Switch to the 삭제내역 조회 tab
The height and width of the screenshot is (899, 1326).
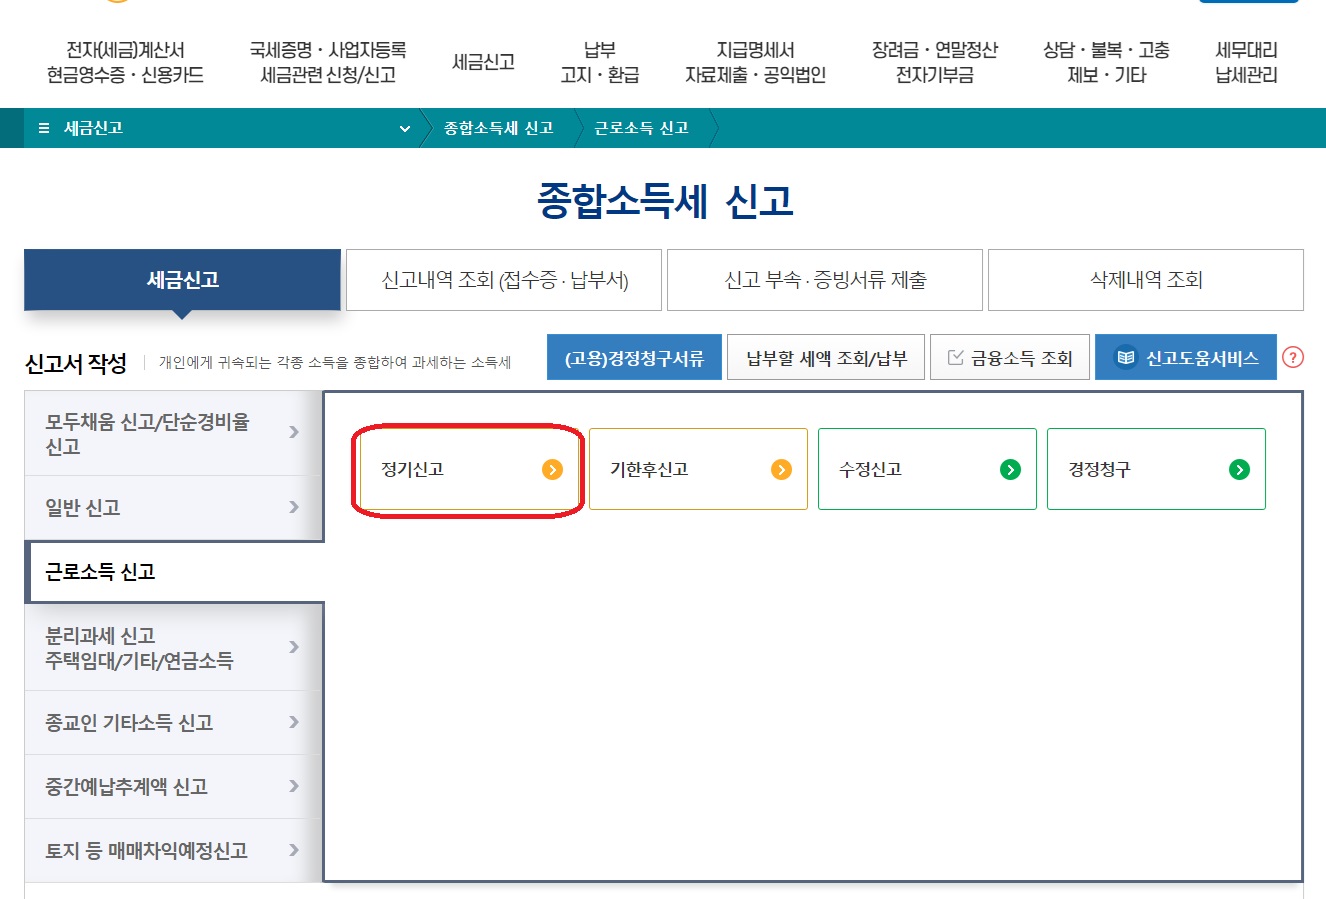[1145, 280]
